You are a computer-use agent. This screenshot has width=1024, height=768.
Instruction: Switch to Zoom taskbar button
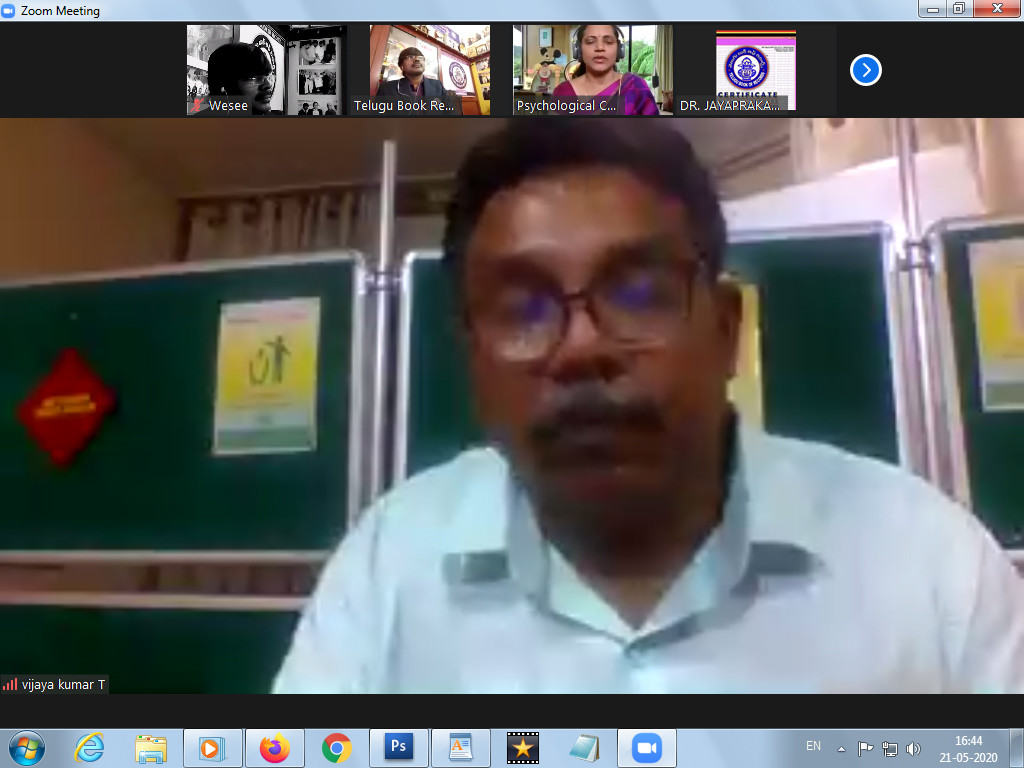click(x=646, y=747)
